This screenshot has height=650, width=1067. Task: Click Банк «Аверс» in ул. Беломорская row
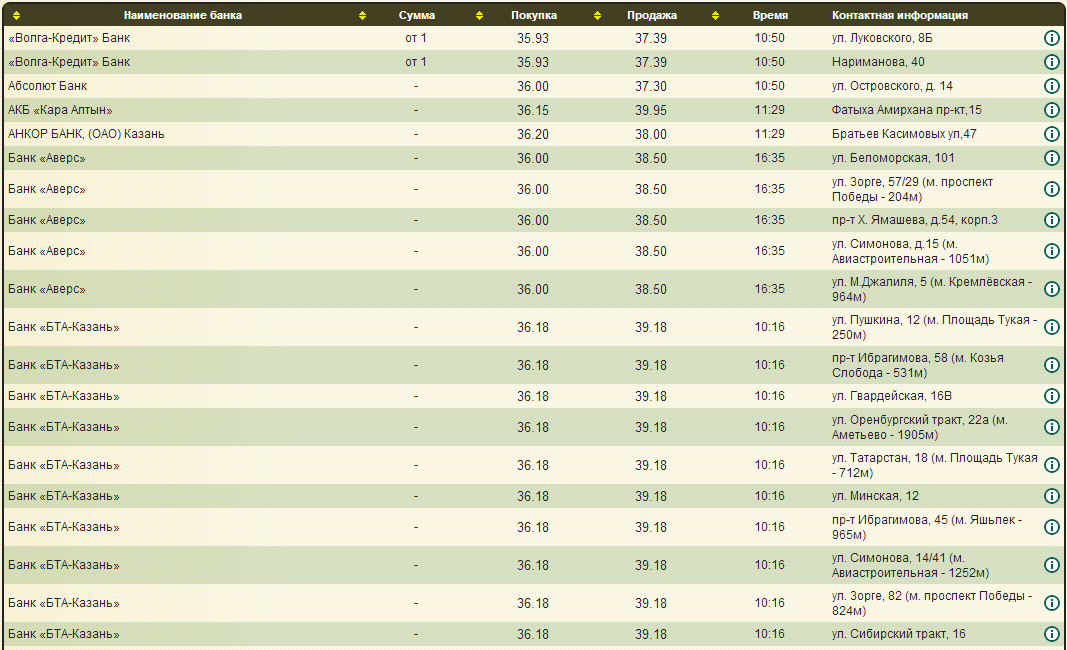[47, 158]
